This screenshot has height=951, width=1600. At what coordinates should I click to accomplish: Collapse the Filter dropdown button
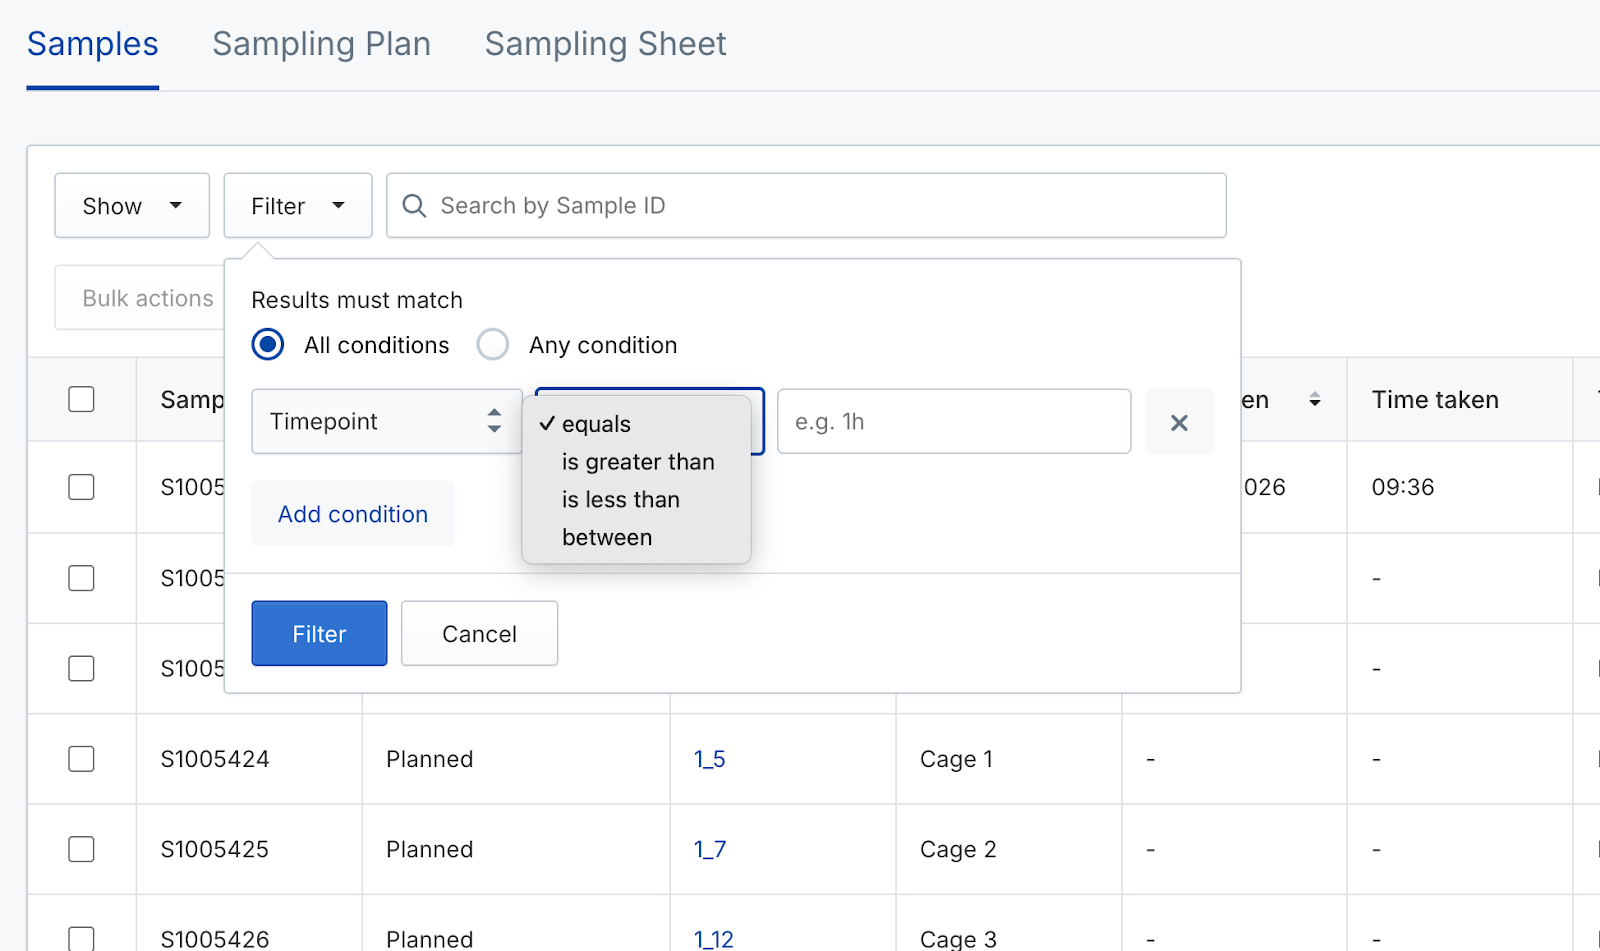(x=298, y=206)
